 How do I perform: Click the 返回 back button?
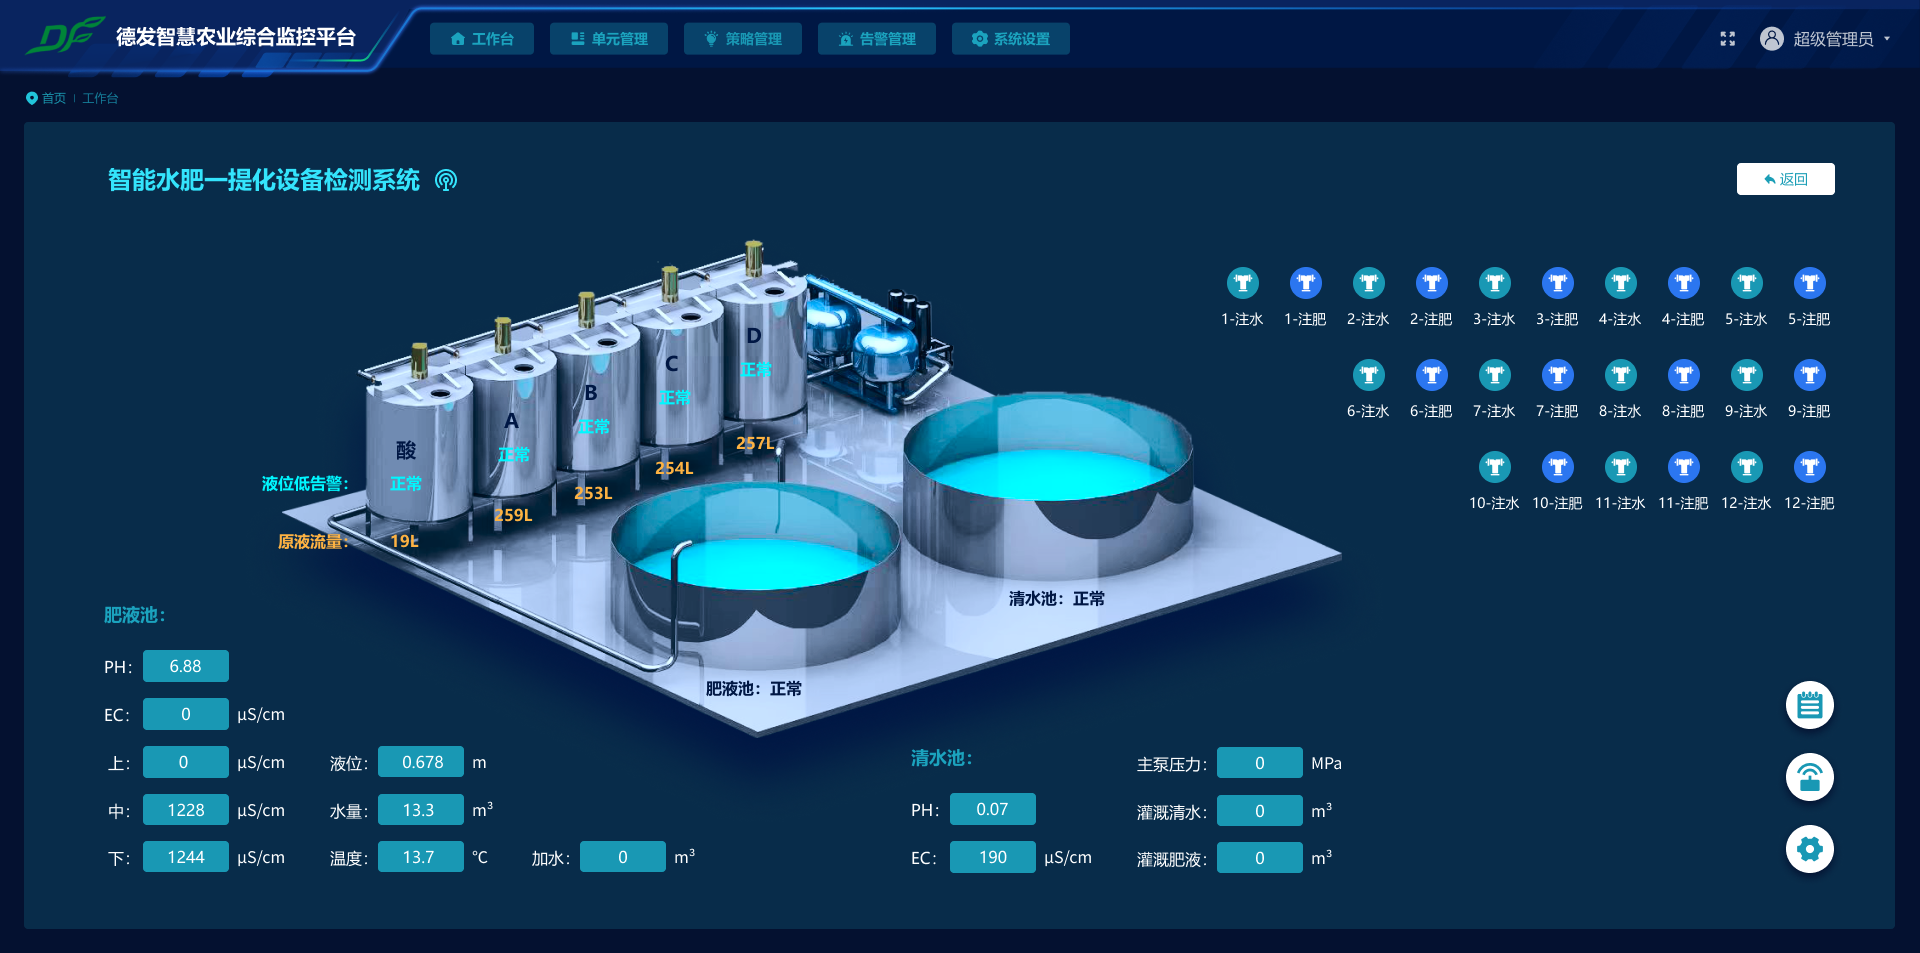coord(1785,179)
